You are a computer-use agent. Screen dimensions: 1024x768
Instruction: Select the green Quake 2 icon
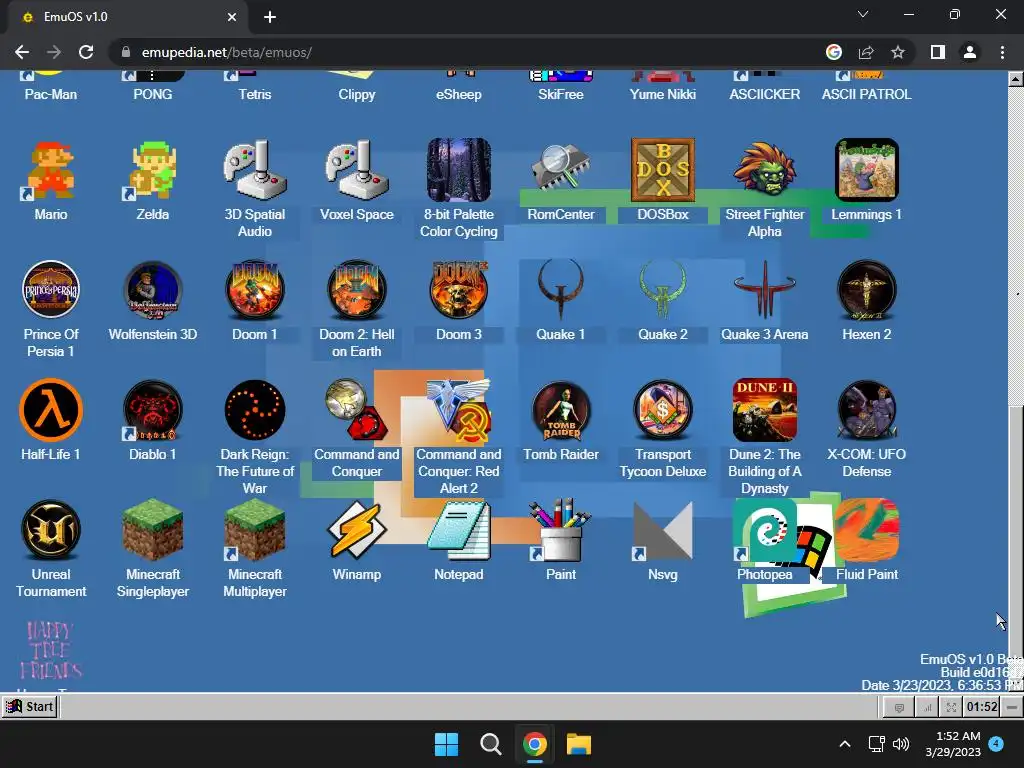[663, 291]
